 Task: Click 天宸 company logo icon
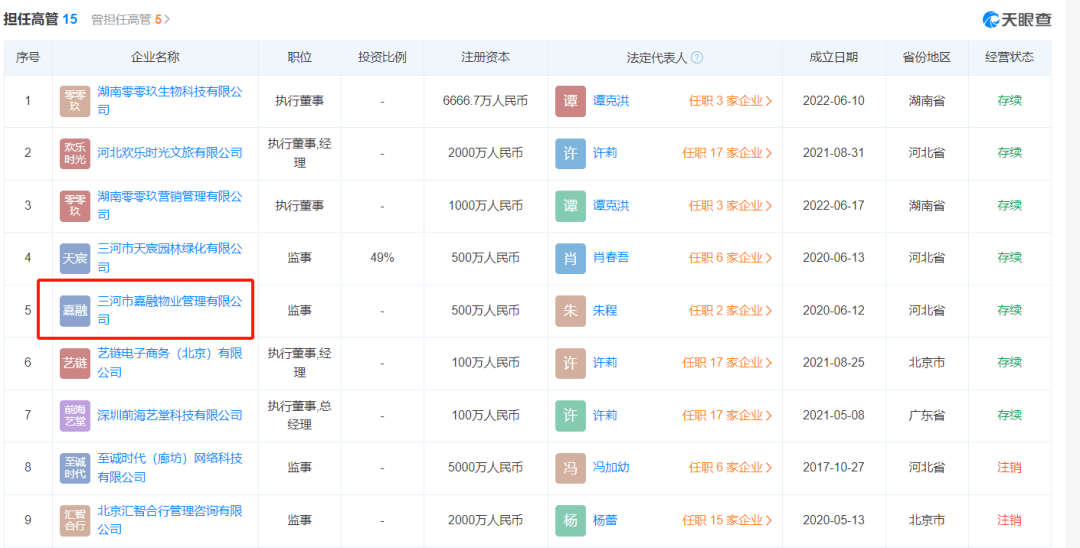75,258
